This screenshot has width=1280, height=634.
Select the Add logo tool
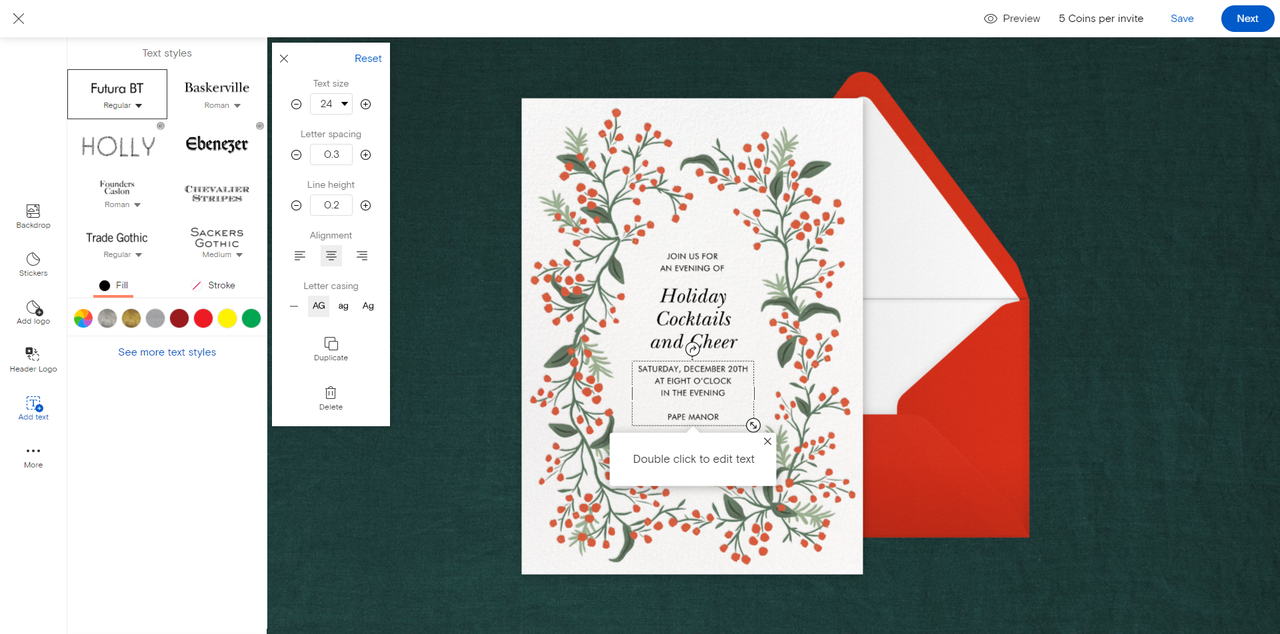33,312
